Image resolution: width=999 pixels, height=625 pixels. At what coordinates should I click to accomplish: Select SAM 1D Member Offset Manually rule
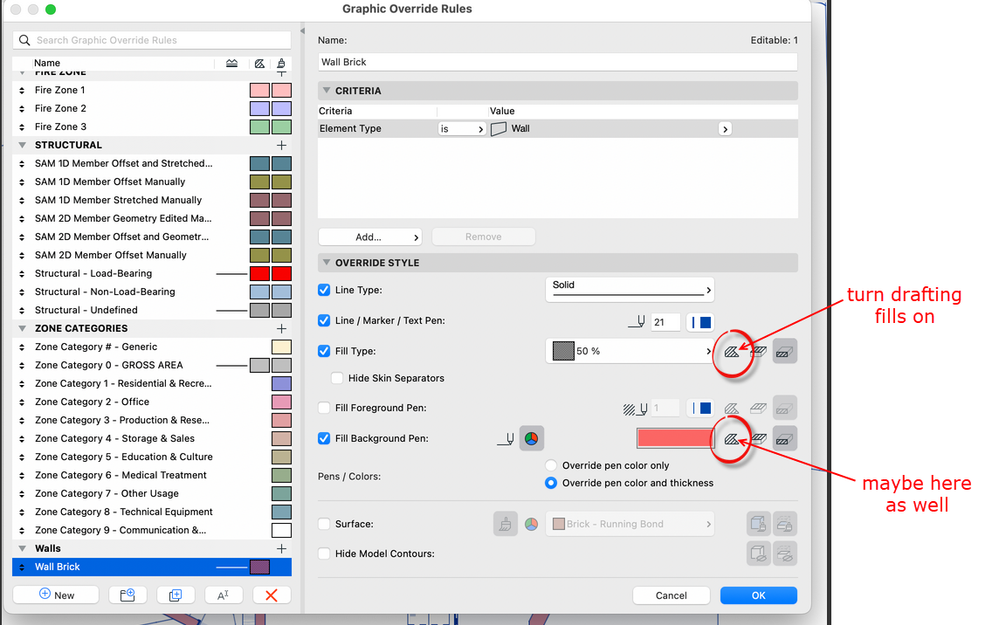(x=152, y=182)
